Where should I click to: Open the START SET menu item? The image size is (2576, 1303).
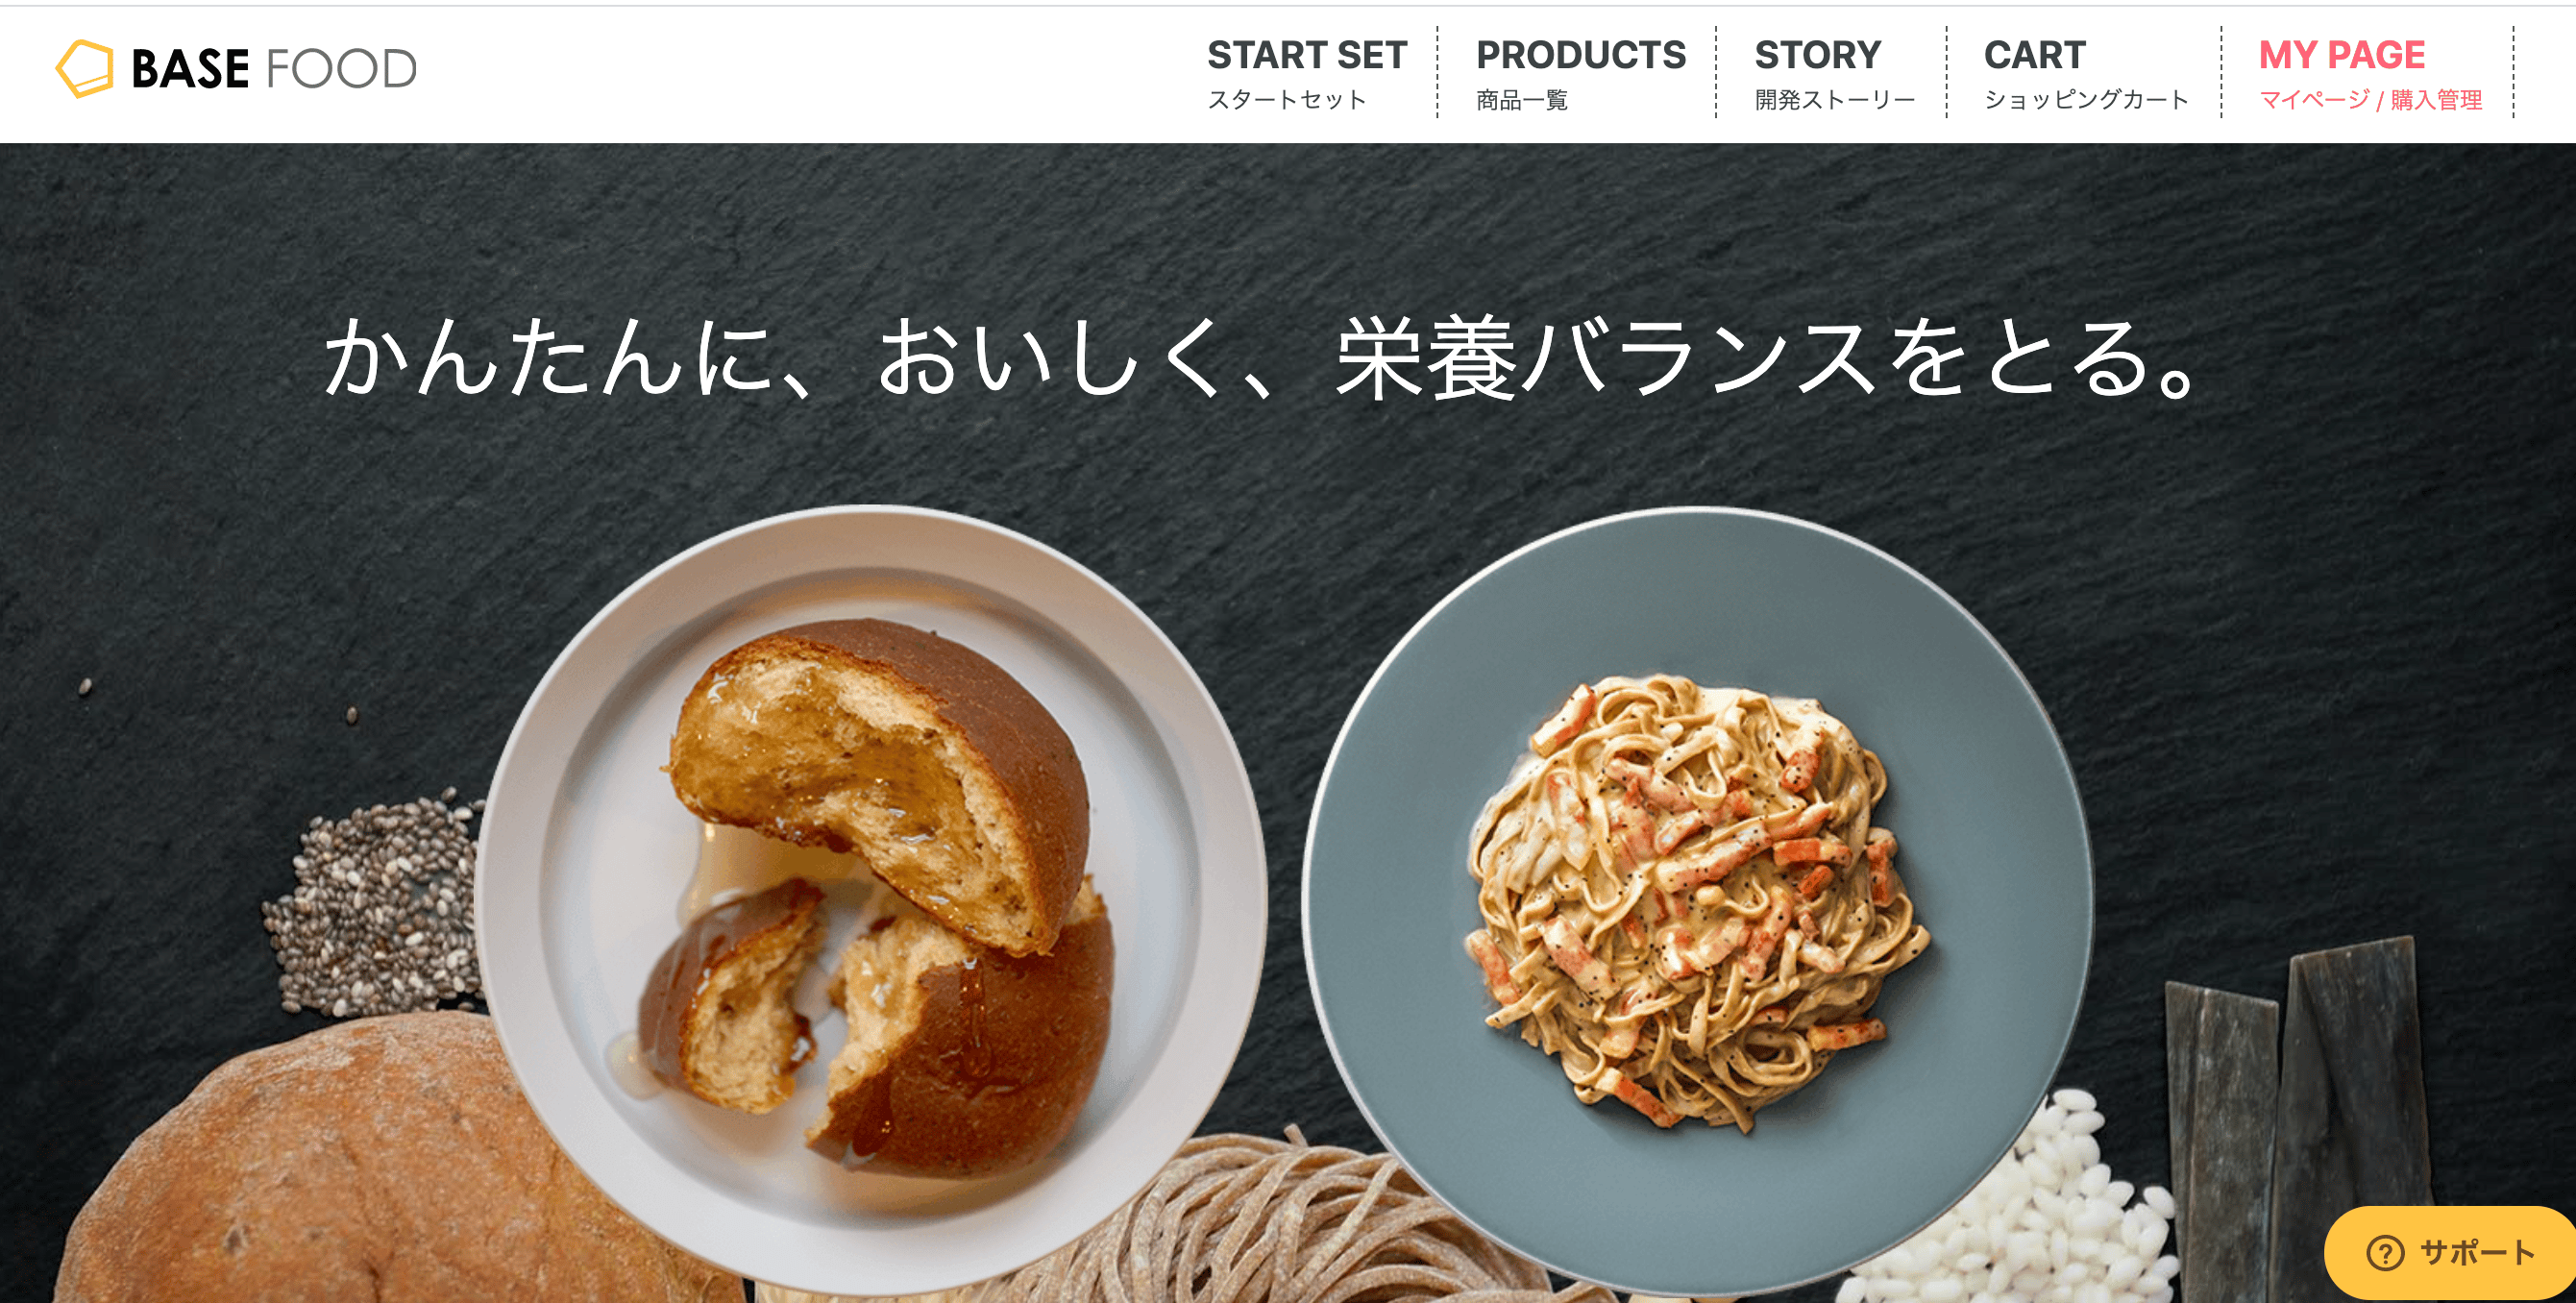[1307, 55]
